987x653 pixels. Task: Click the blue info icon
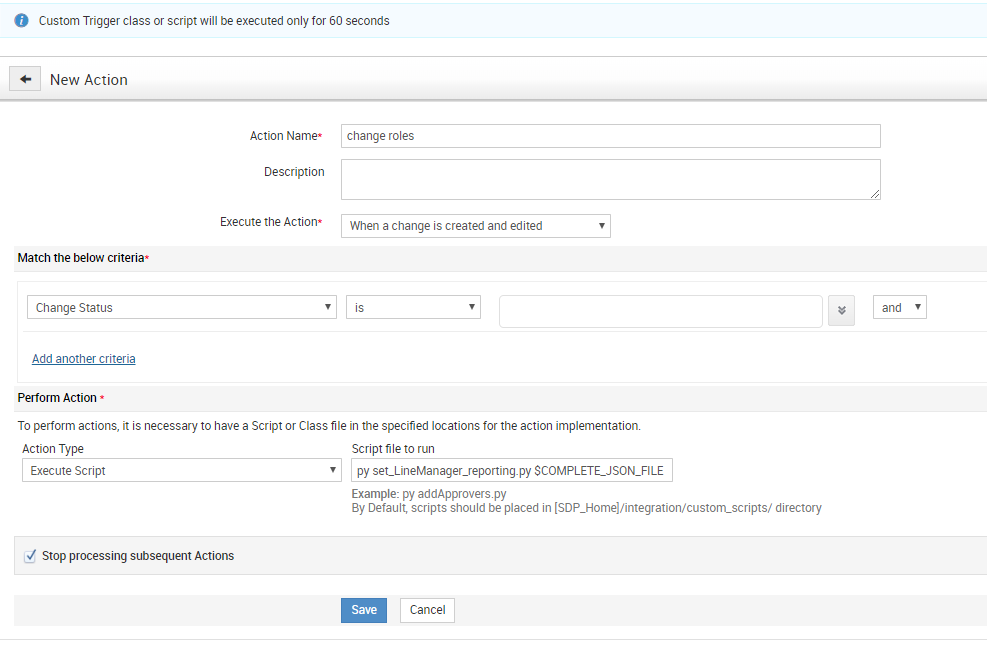point(22,20)
